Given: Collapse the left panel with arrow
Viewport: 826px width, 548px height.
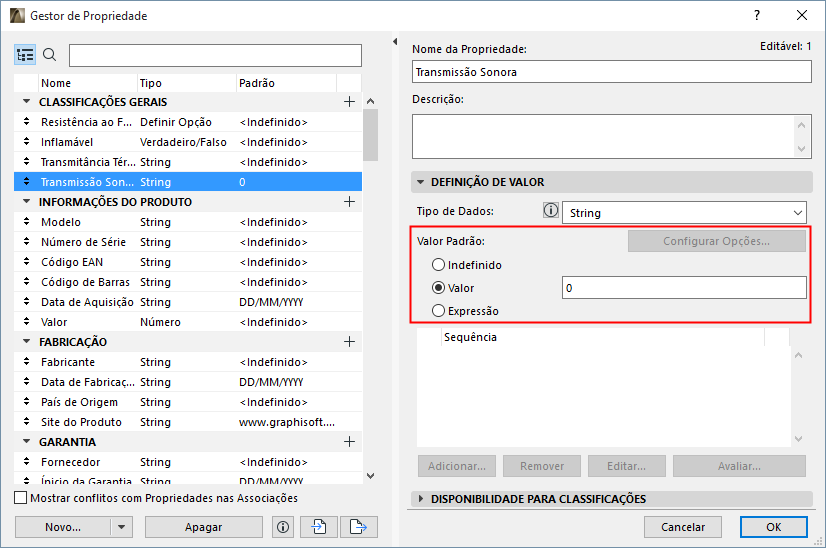Looking at the screenshot, I should click(395, 41).
